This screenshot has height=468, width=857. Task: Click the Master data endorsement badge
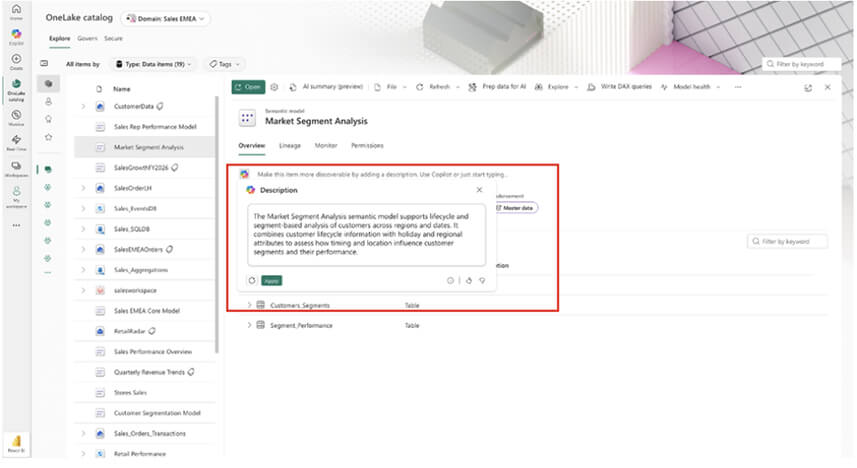coord(515,208)
